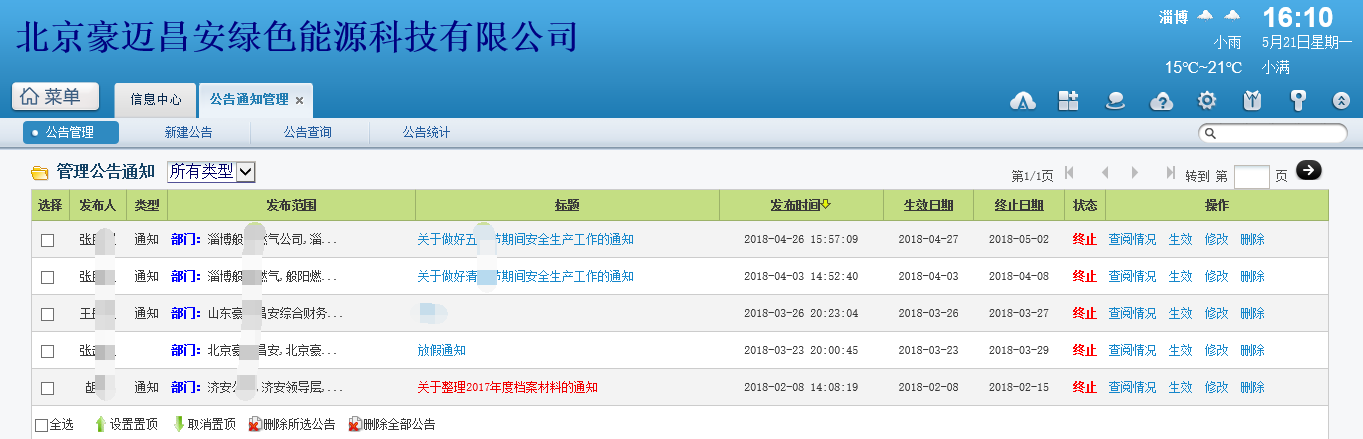Click 删除所选公告 button
The image size is (1363, 439).
[291, 425]
